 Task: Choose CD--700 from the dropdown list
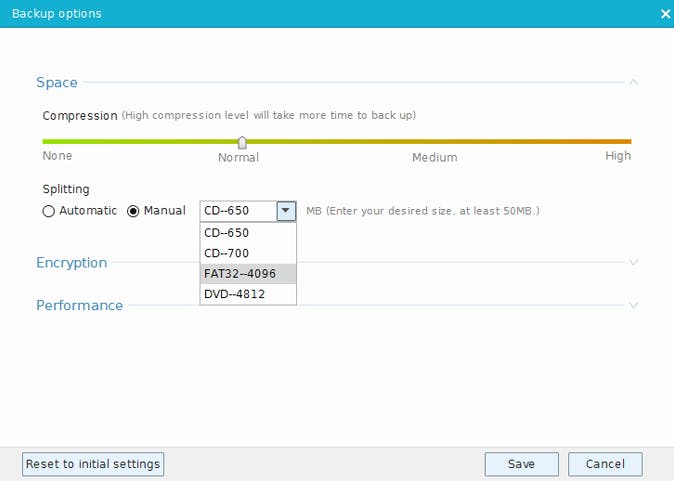point(248,253)
